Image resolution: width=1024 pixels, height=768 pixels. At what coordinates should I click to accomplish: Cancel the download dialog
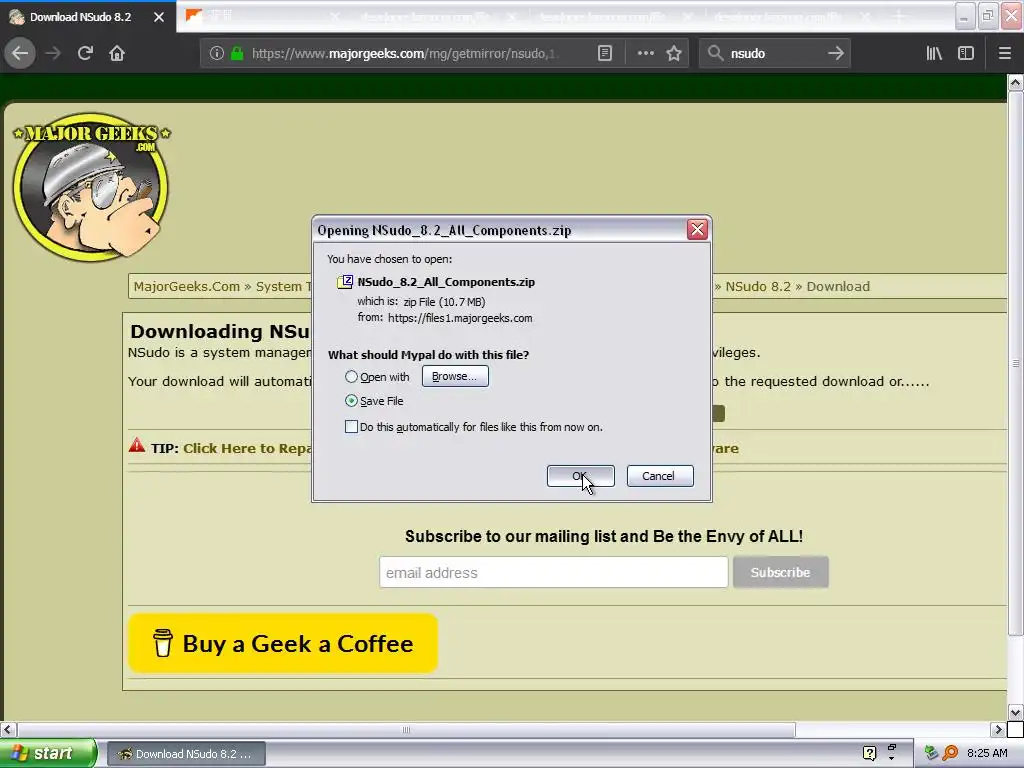tap(660, 476)
